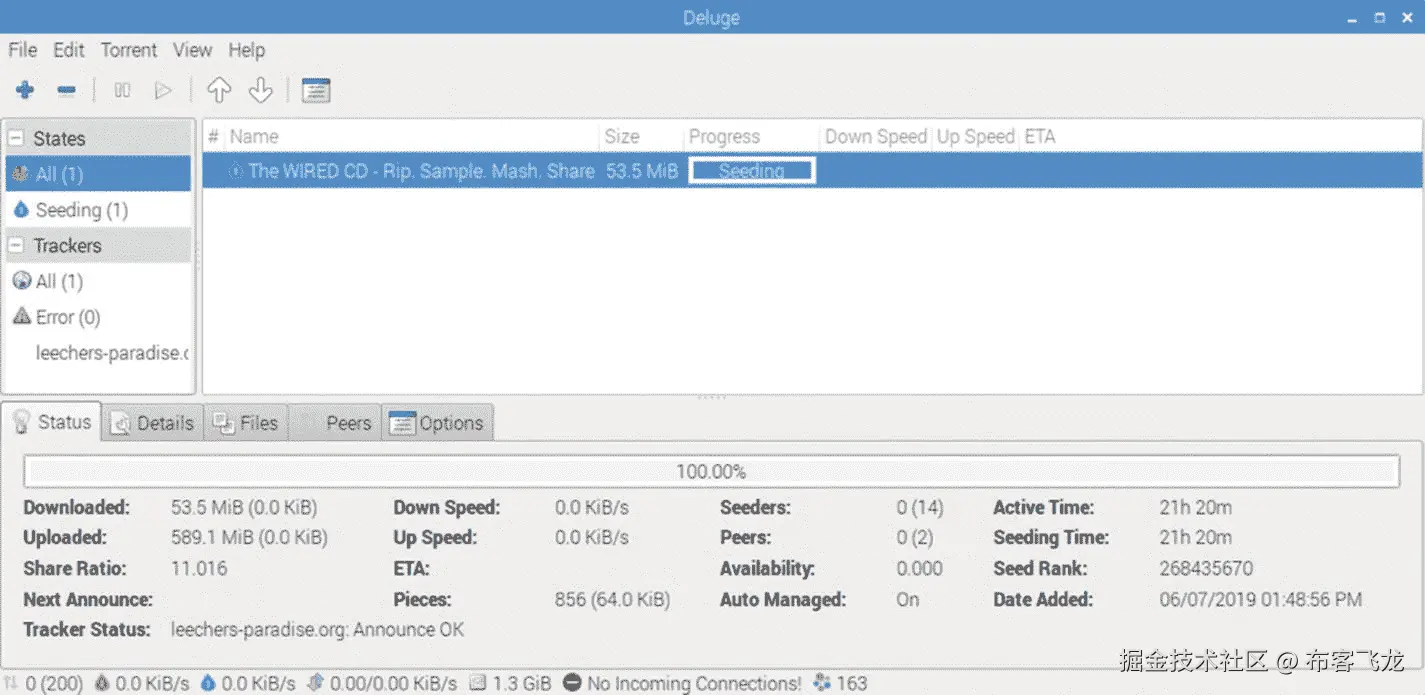Sort by the Name column header

(412, 137)
